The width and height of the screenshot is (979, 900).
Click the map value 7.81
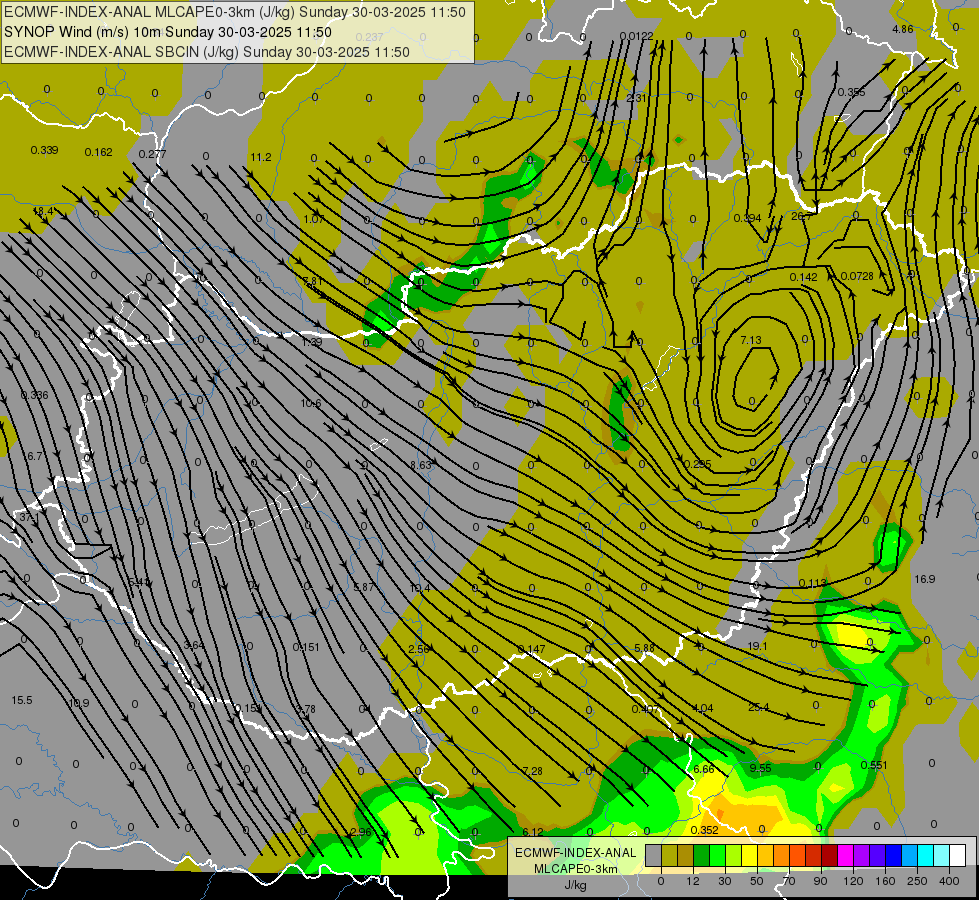tap(313, 280)
